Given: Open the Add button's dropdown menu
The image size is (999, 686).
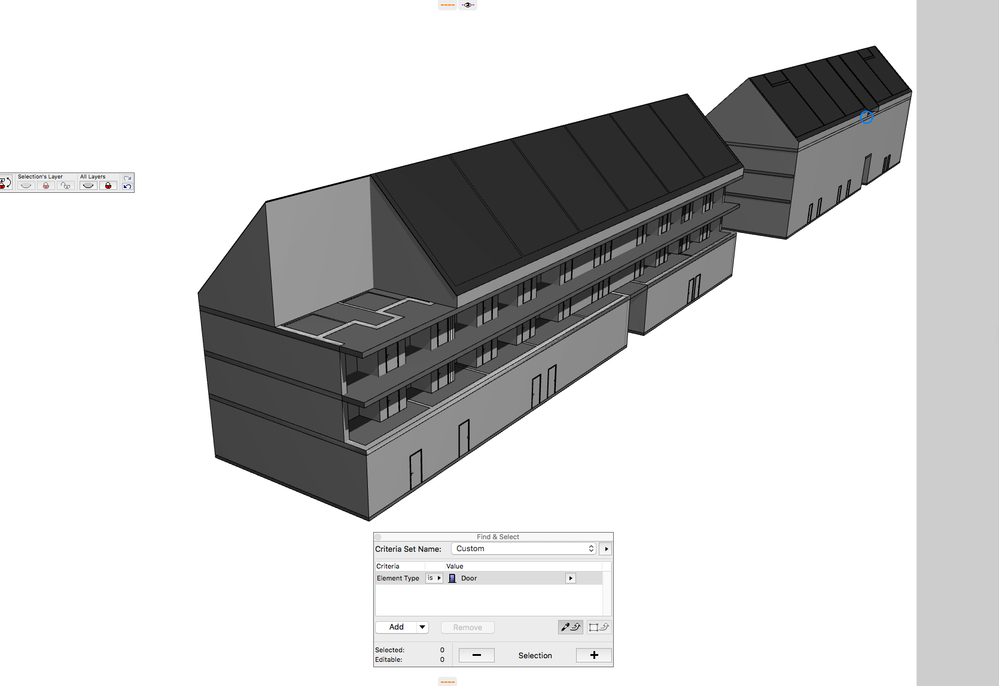Looking at the screenshot, I should click(x=421, y=626).
